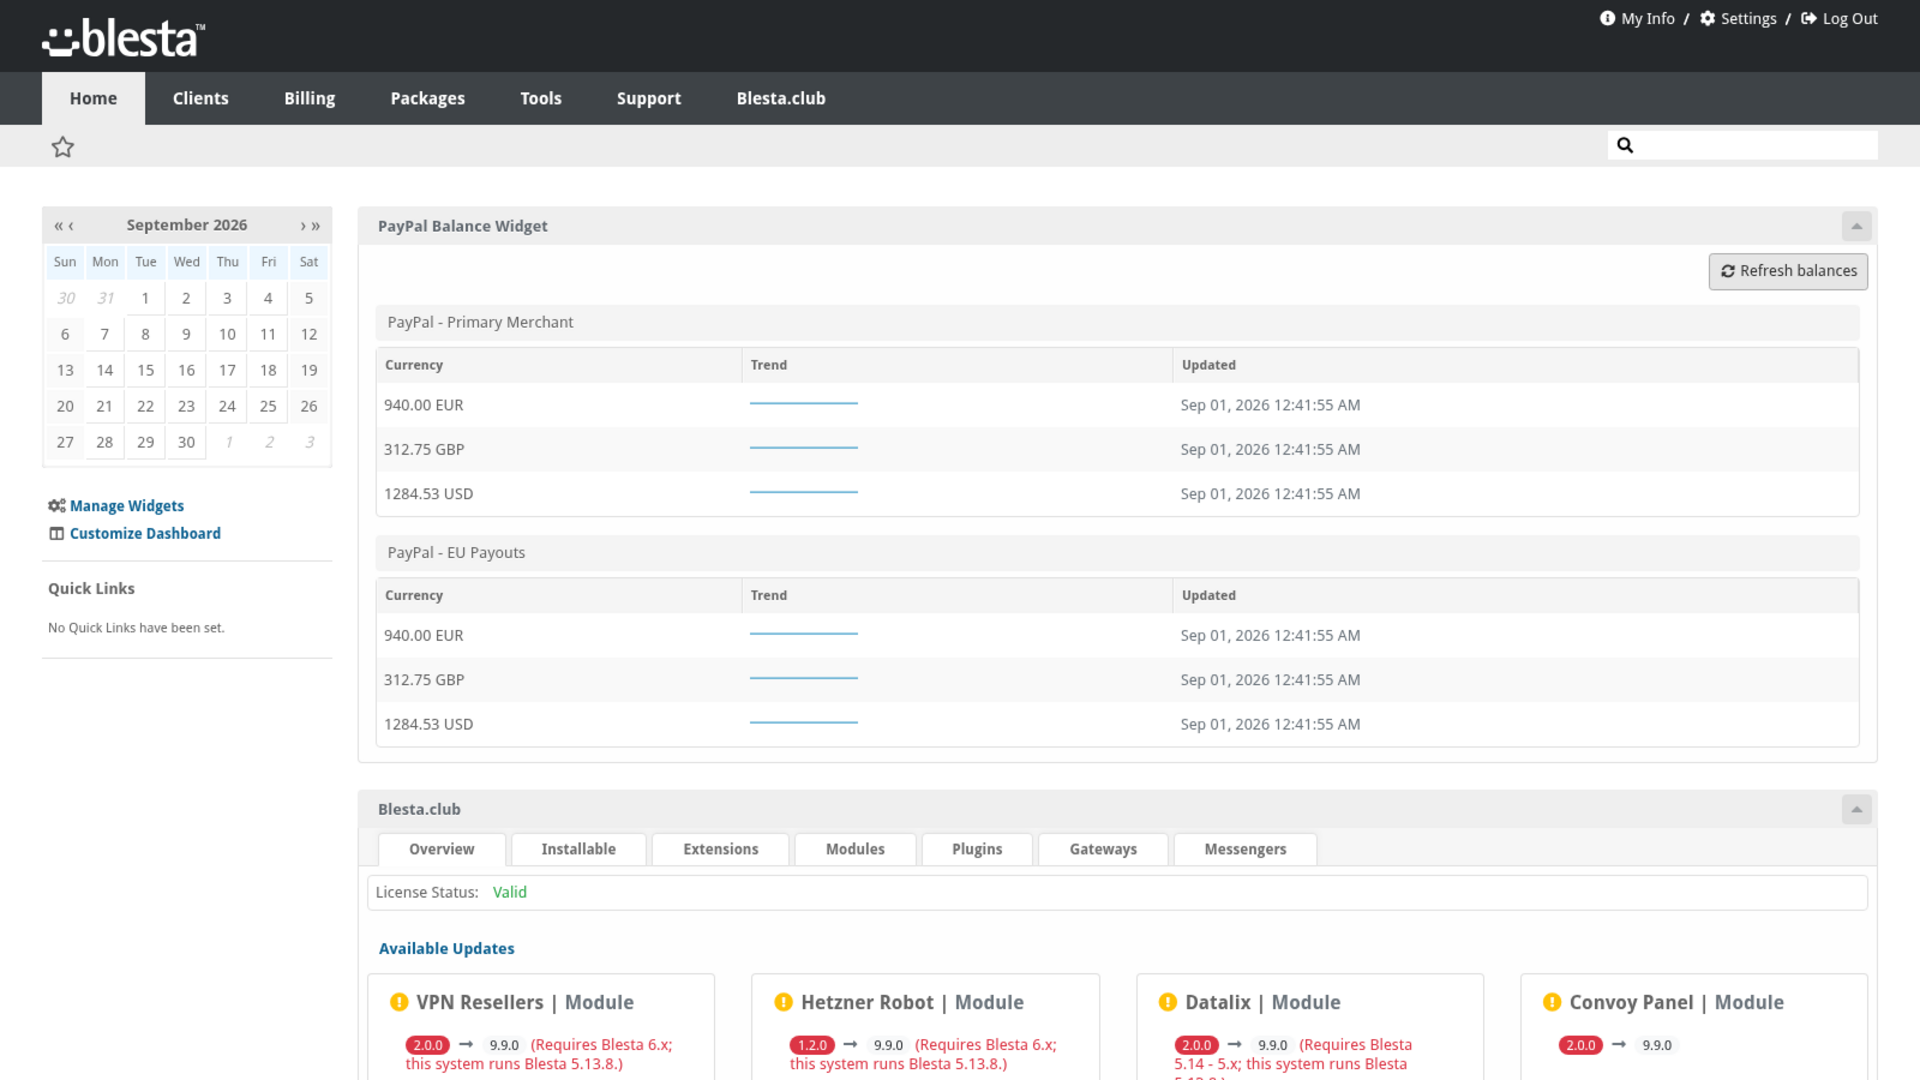
Task: Switch to the Extensions tab
Action: click(721, 849)
